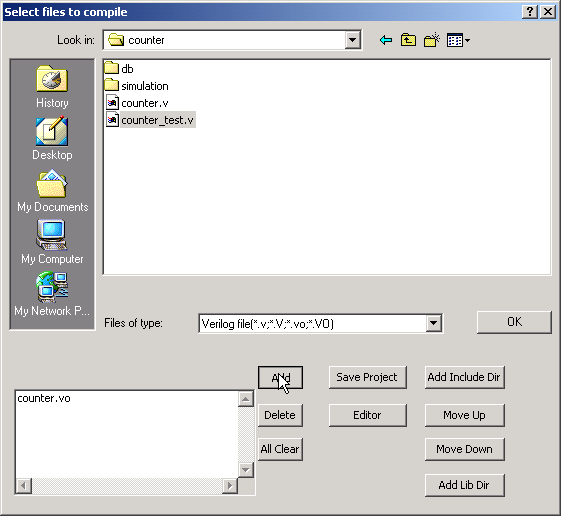Select the counter.v file
The width and height of the screenshot is (561, 516).
(137, 103)
